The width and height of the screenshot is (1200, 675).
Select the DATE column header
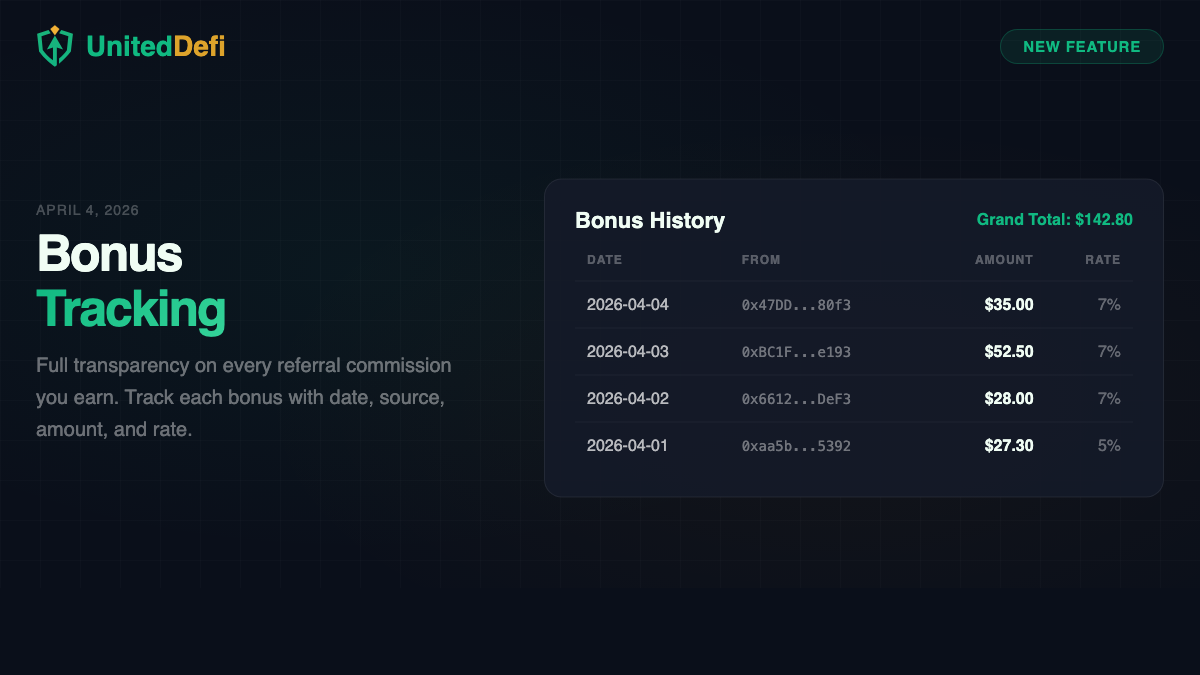[x=604, y=259]
